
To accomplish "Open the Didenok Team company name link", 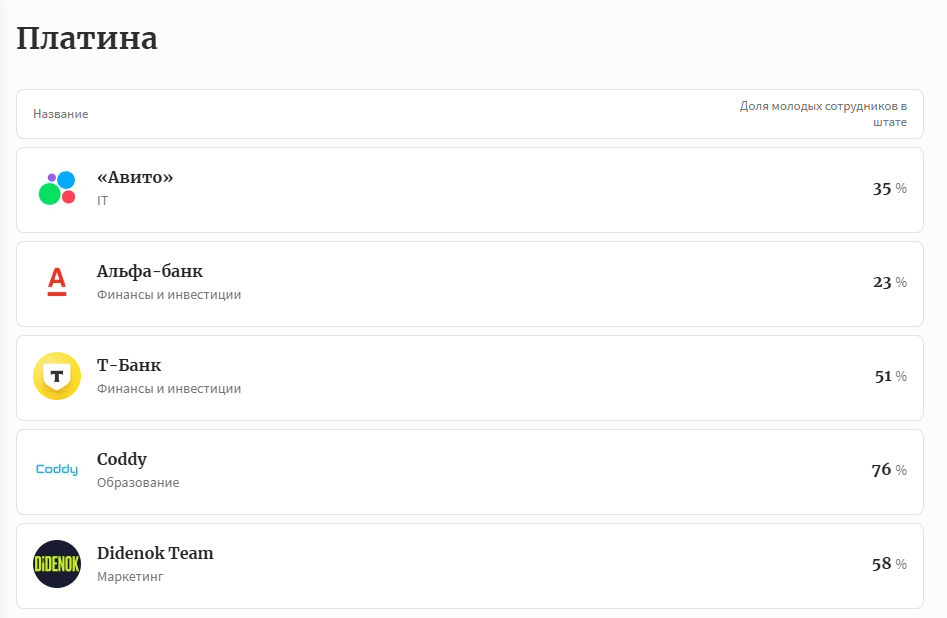I will tap(155, 553).
